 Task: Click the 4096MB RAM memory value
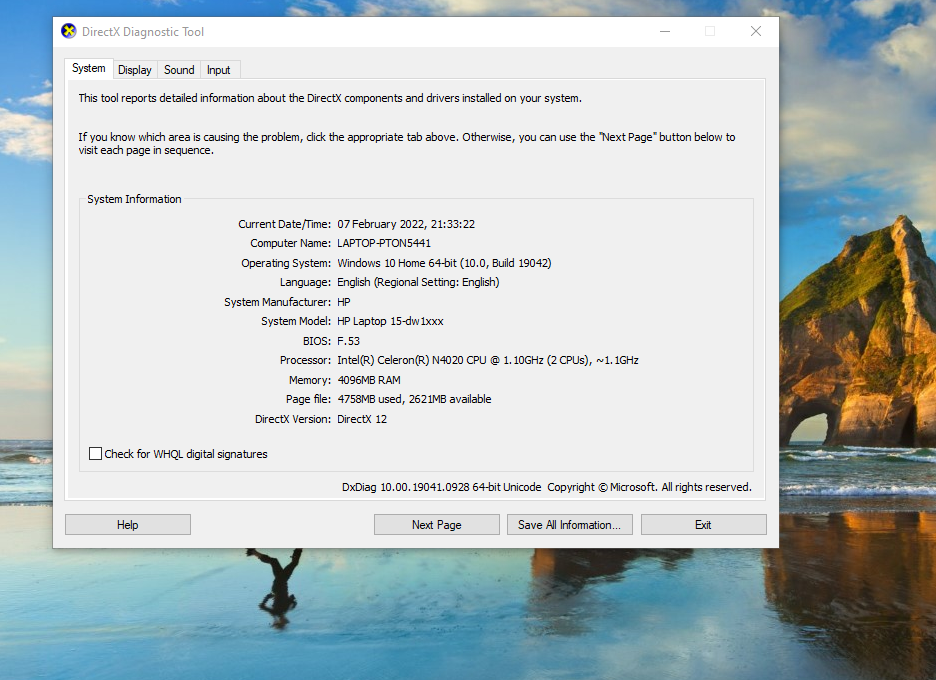point(369,380)
